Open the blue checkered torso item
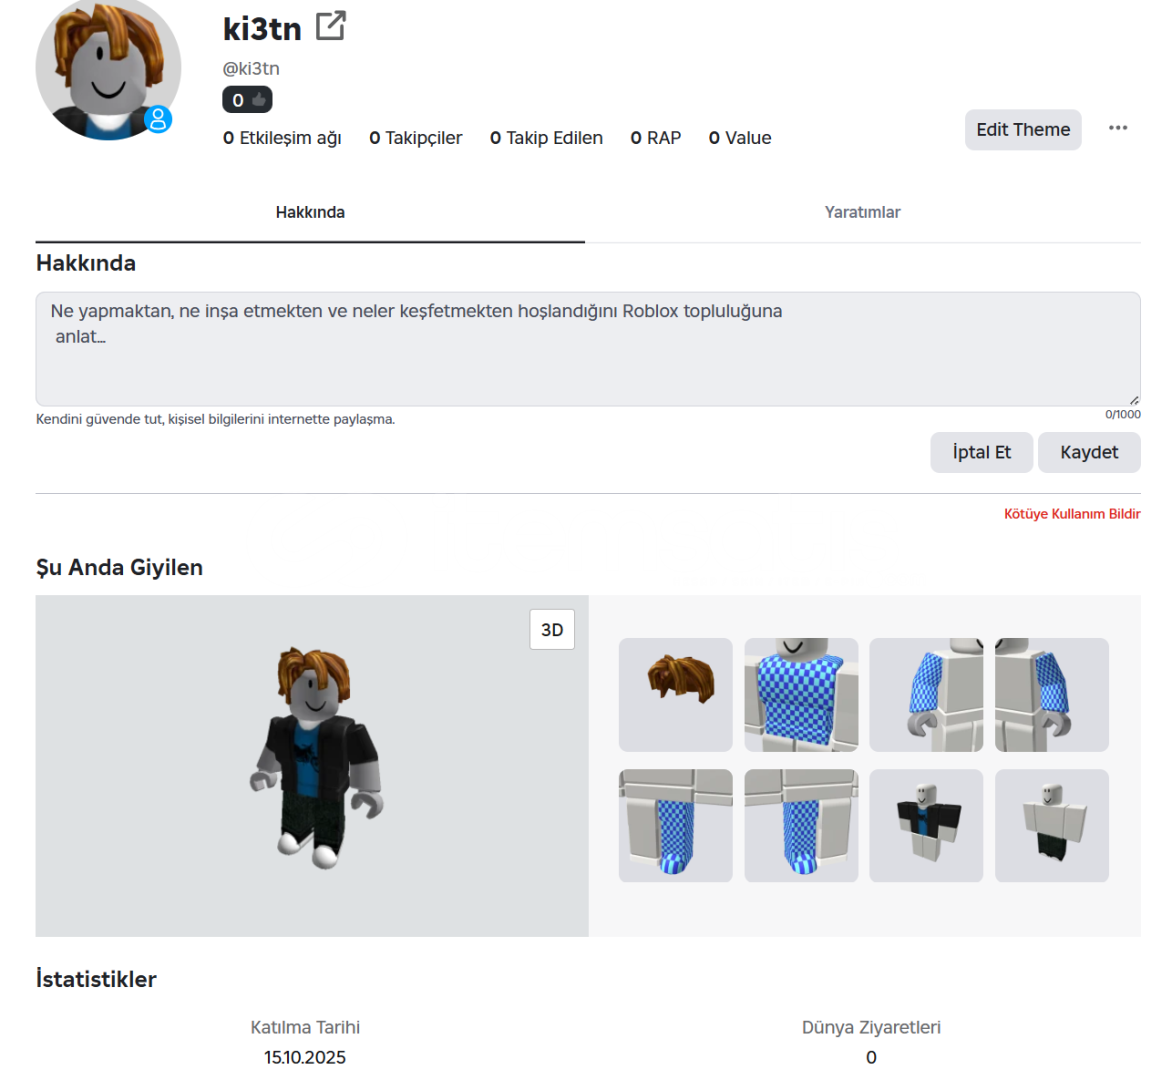This screenshot has height=1080, width=1172. click(x=801, y=694)
